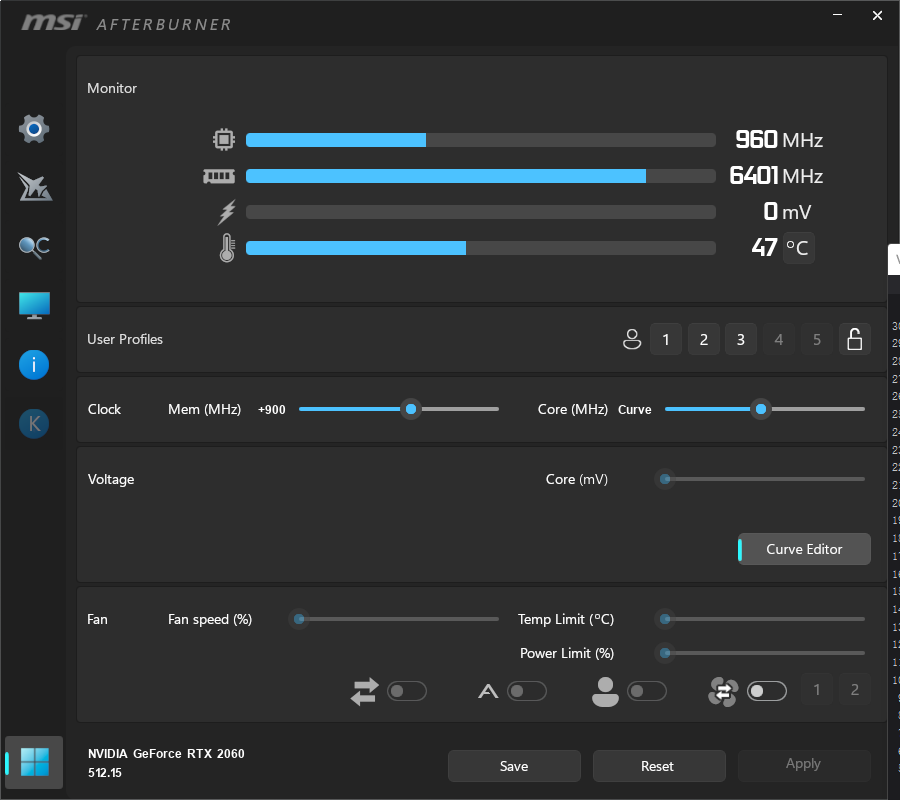This screenshot has height=800, width=900.
Task: Click the Reset button
Action: [x=659, y=766]
